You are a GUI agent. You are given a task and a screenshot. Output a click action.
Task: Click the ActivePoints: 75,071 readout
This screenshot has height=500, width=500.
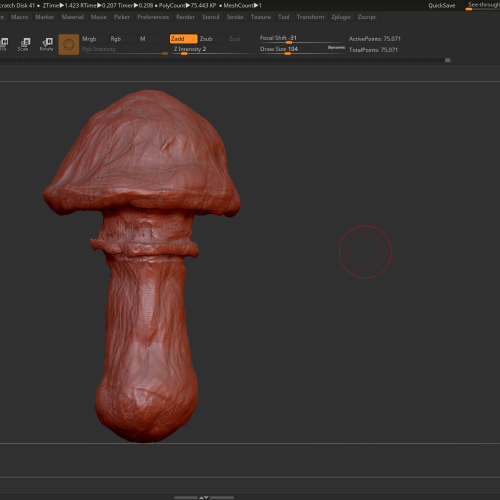pyautogui.click(x=375, y=39)
